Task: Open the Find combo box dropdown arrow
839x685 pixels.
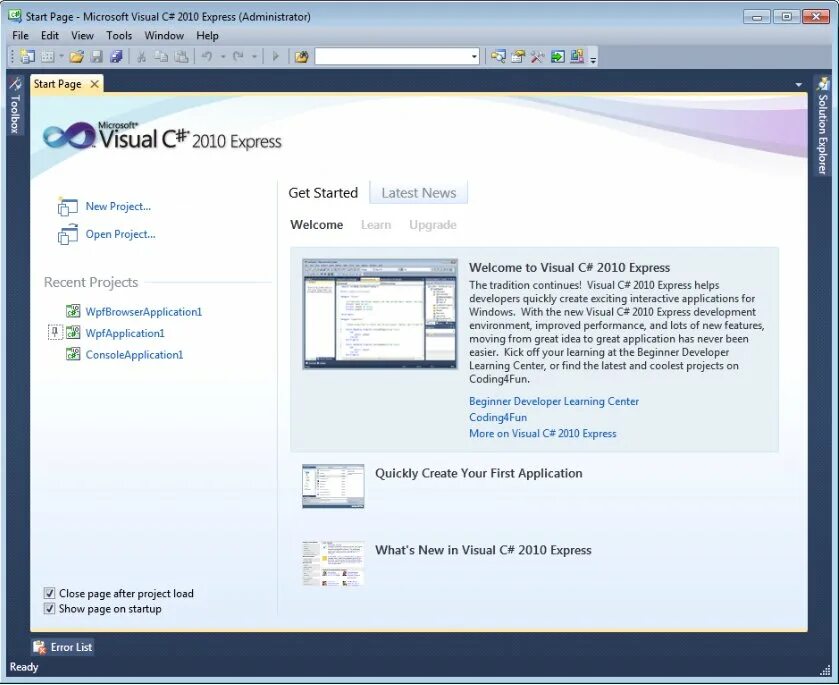Action: [474, 56]
